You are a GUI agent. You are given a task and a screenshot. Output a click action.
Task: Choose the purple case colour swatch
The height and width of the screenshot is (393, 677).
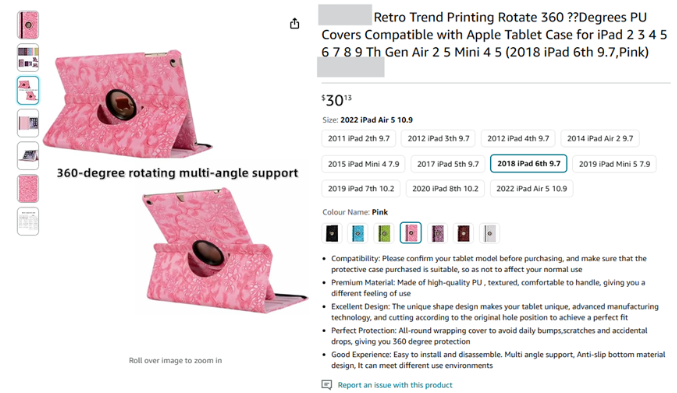pyautogui.click(x=437, y=233)
